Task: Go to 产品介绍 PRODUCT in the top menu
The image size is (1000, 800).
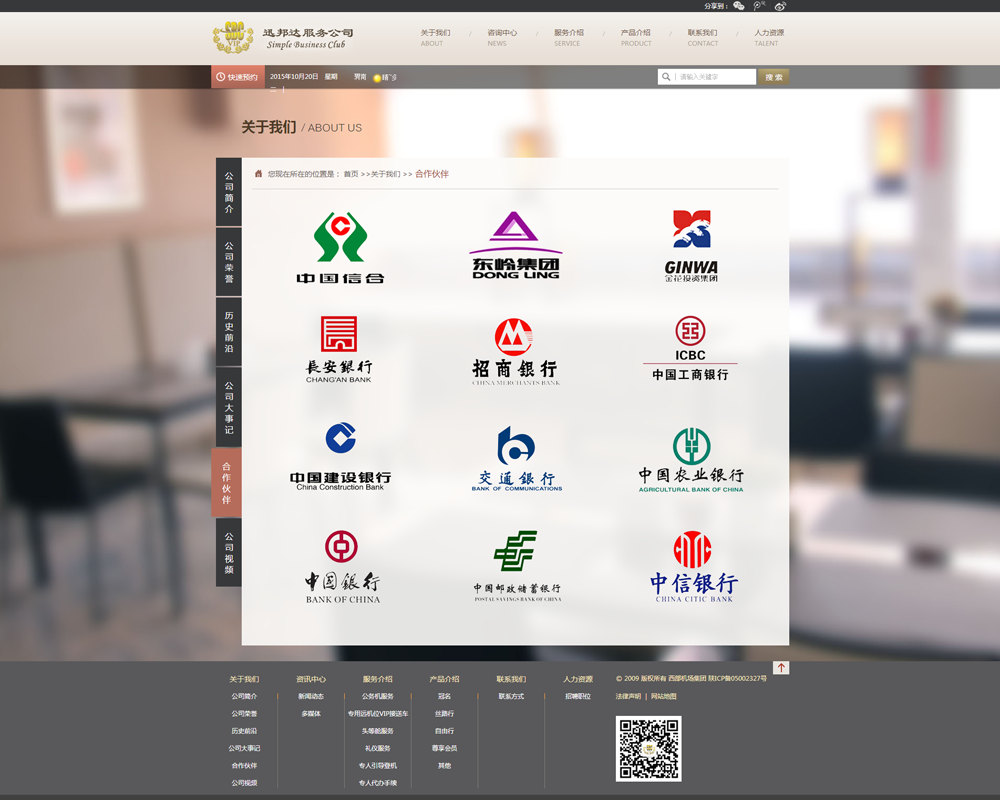Action: (x=635, y=37)
